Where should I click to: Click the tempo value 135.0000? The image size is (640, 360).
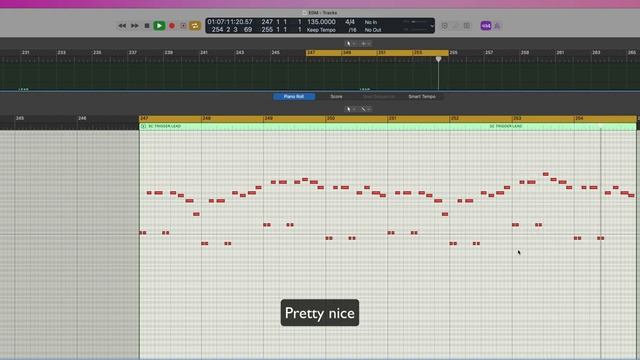(x=321, y=22)
